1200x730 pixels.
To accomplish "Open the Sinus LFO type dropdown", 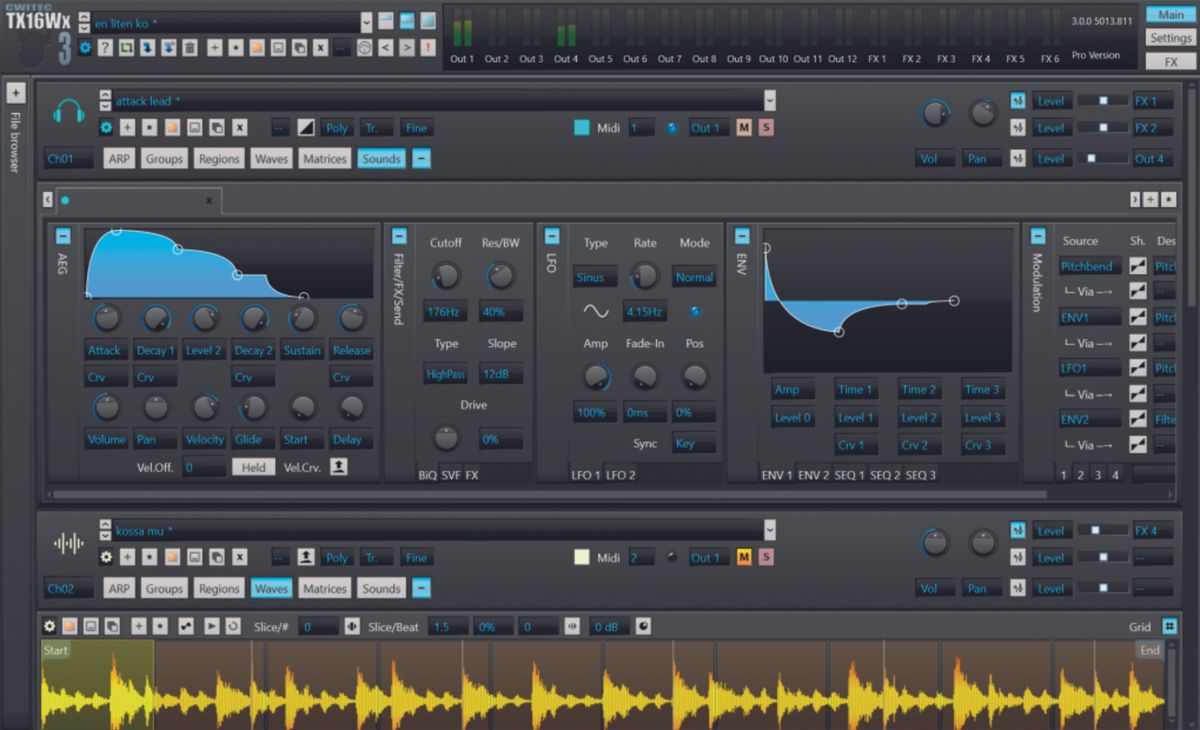I will coord(596,277).
